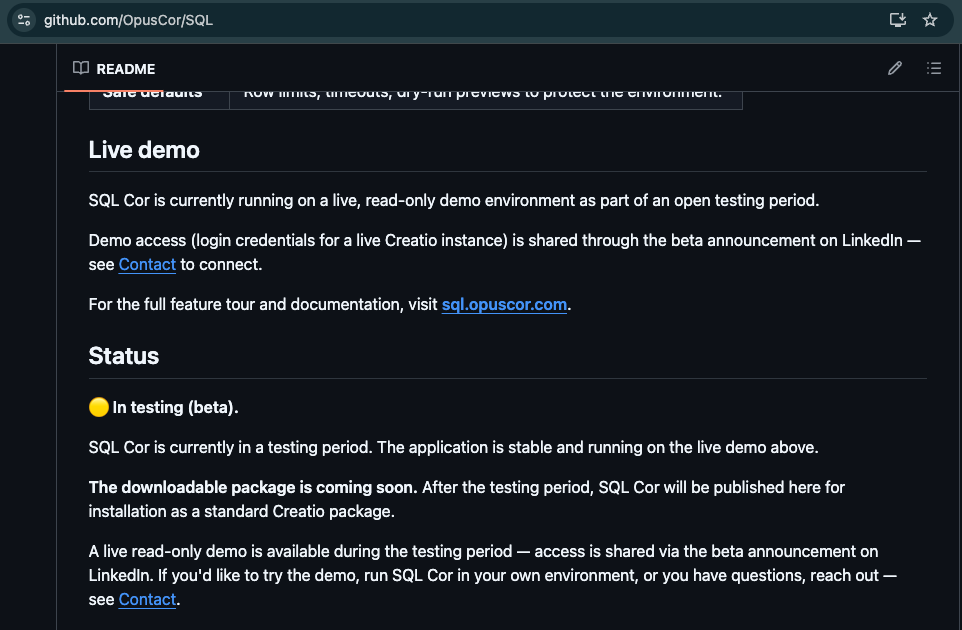This screenshot has height=630, width=962.
Task: Click the 'SQL Cor is currently running' paragraph
Action: (x=454, y=201)
